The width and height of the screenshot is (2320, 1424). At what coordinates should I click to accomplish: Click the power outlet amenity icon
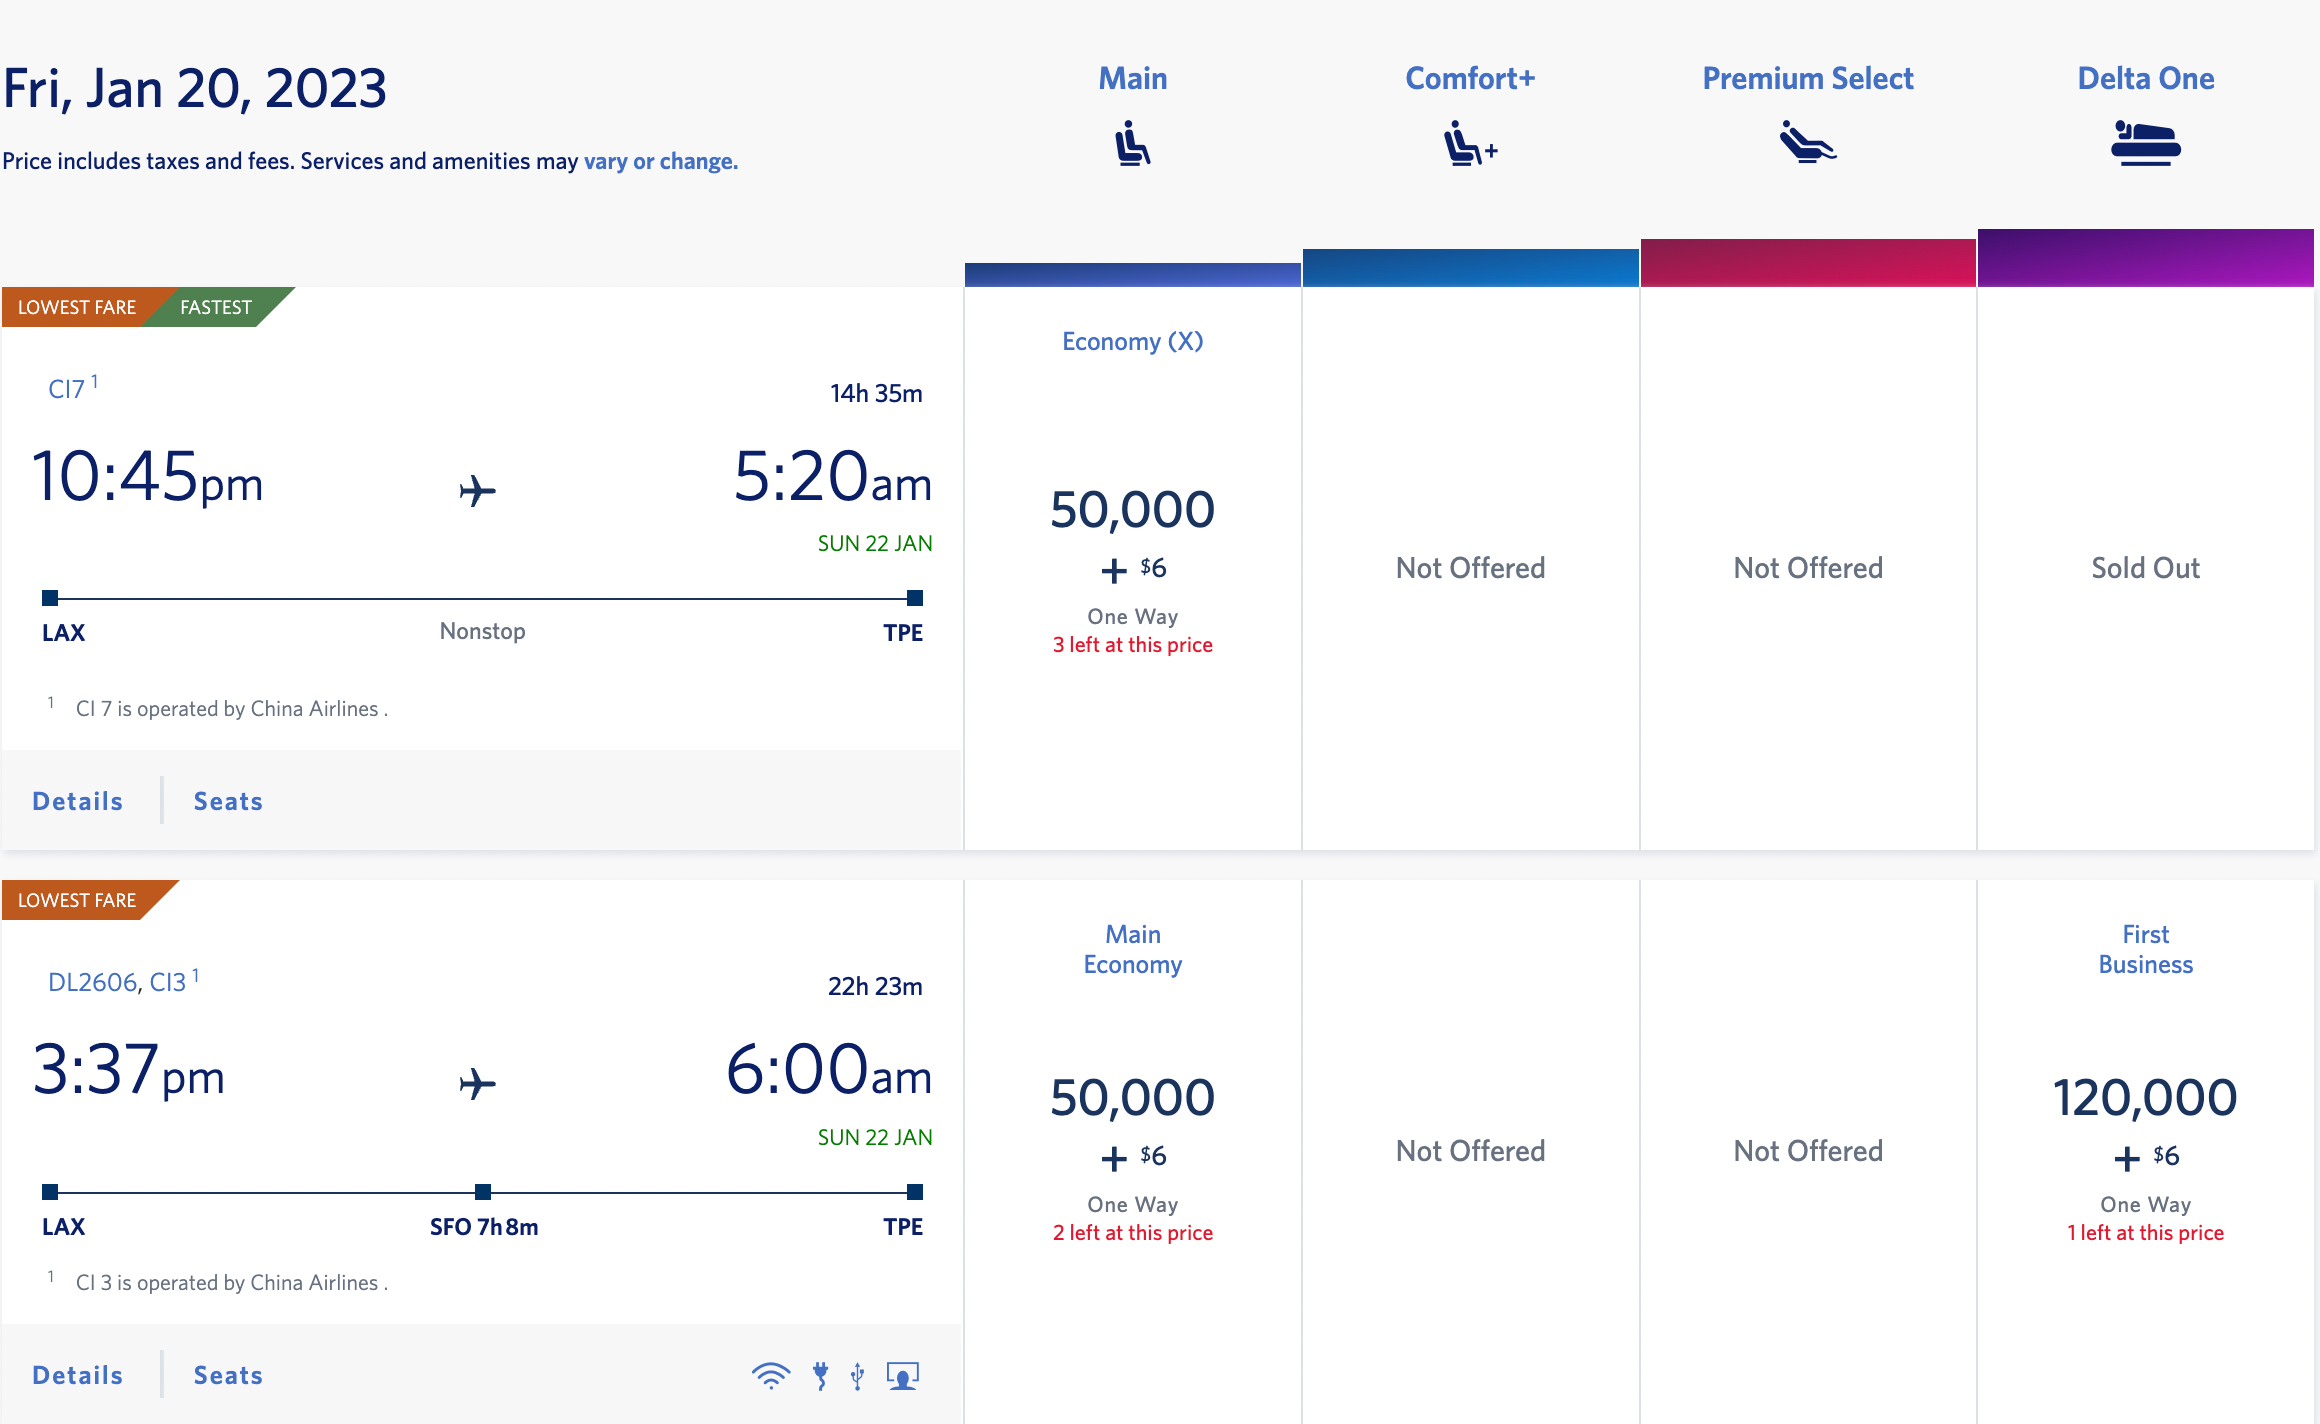821,1375
